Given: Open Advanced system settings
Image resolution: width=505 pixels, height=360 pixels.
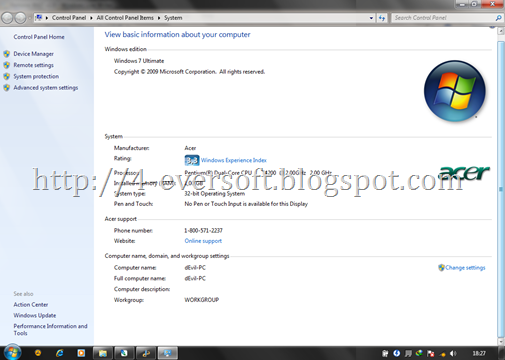Looking at the screenshot, I should pyautogui.click(x=46, y=88).
